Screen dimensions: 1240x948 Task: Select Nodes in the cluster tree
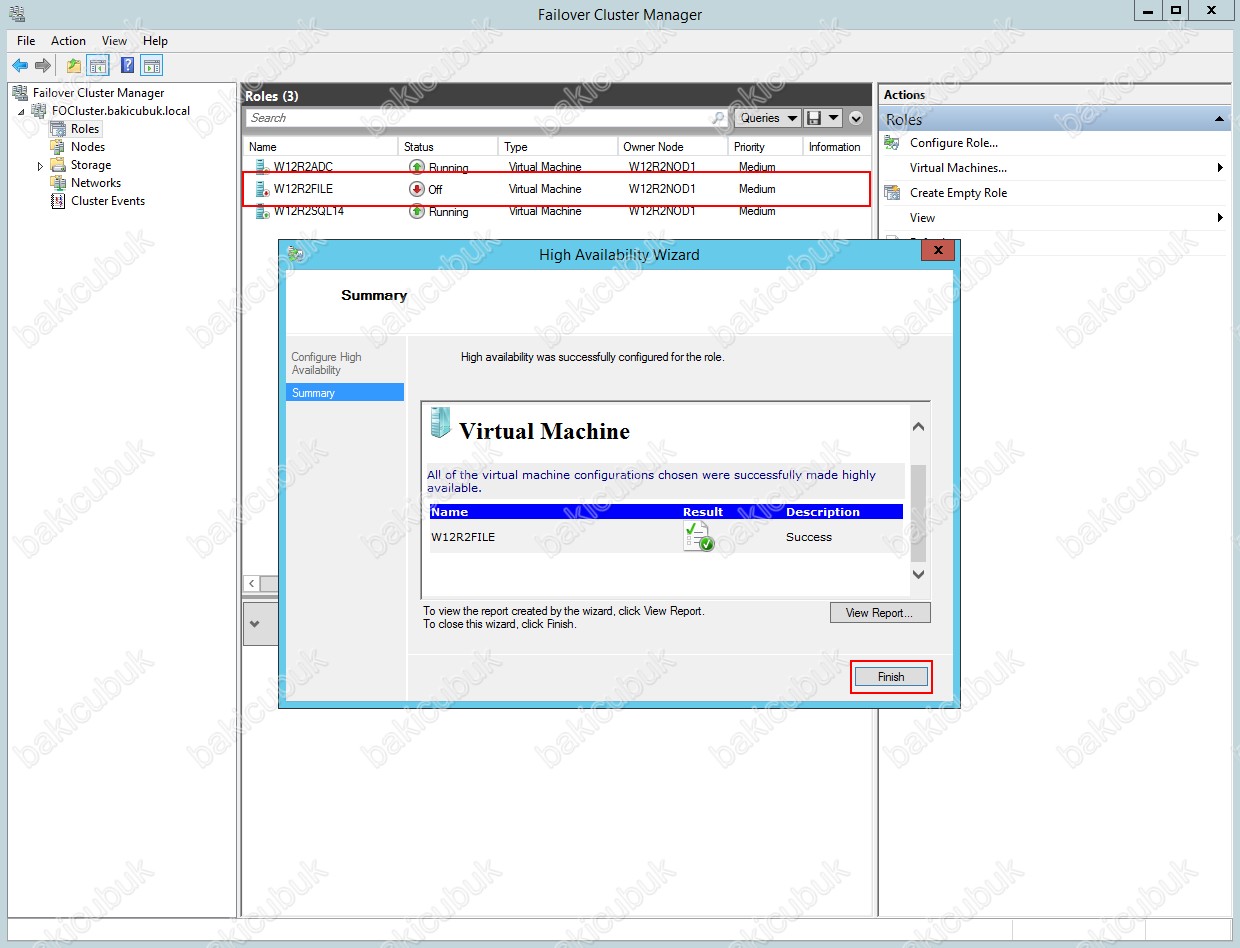[x=87, y=147]
